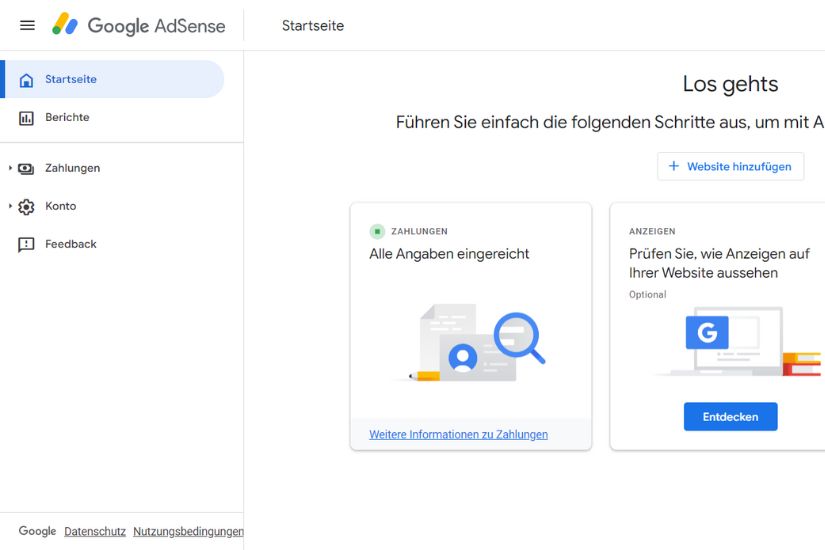This screenshot has height=550, width=825.
Task: Click the Feedback speech bubble icon
Action: tap(26, 245)
